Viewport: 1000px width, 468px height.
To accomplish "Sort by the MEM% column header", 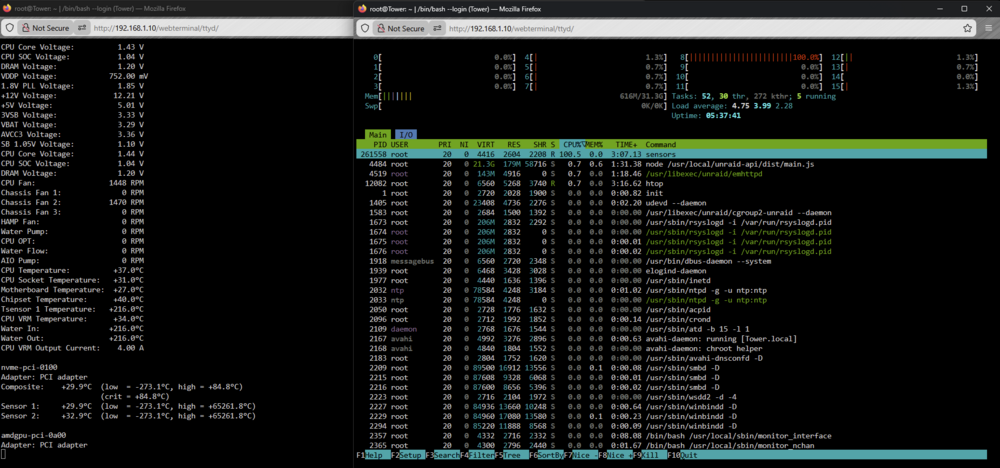I will pos(594,145).
